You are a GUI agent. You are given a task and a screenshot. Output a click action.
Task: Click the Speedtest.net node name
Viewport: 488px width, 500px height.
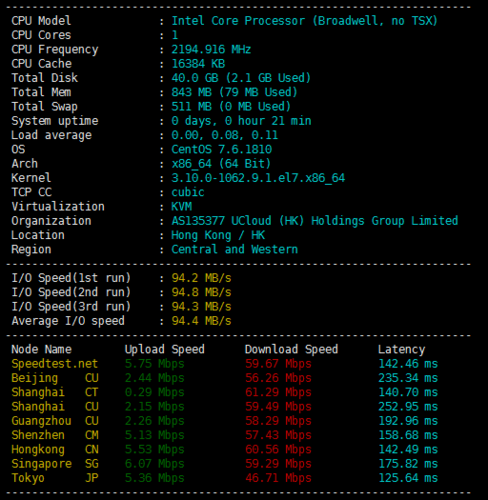click(55, 364)
